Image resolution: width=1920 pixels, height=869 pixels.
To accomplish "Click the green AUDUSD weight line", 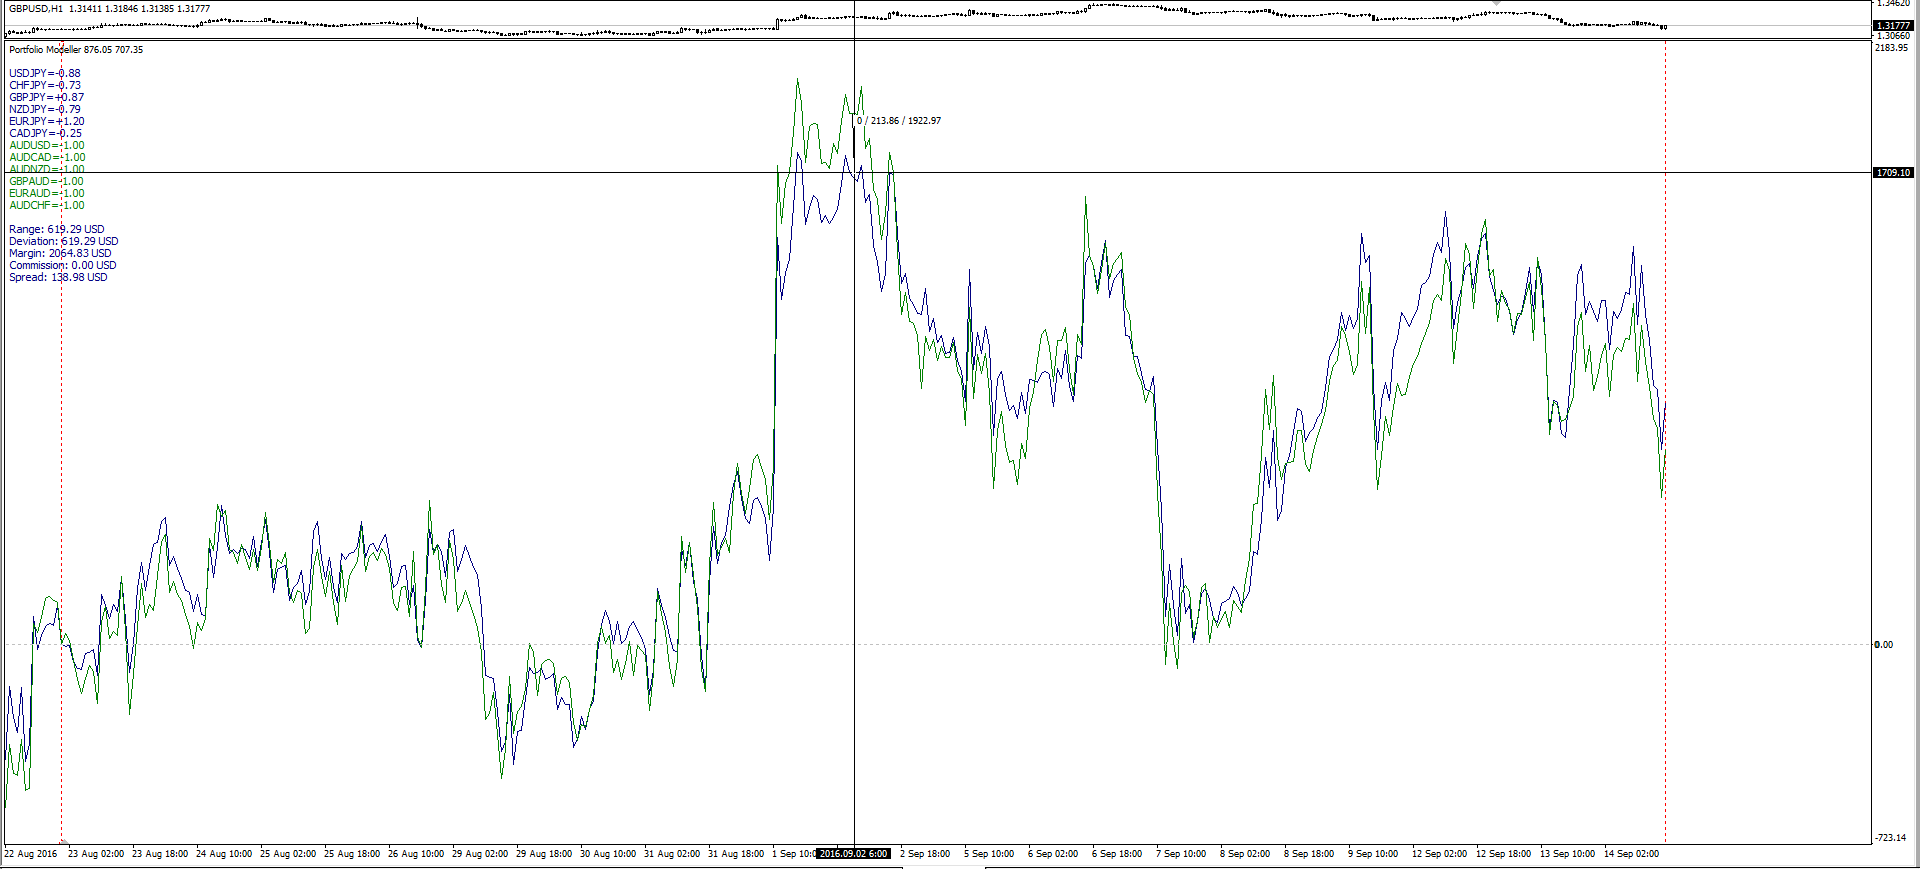I will point(47,145).
